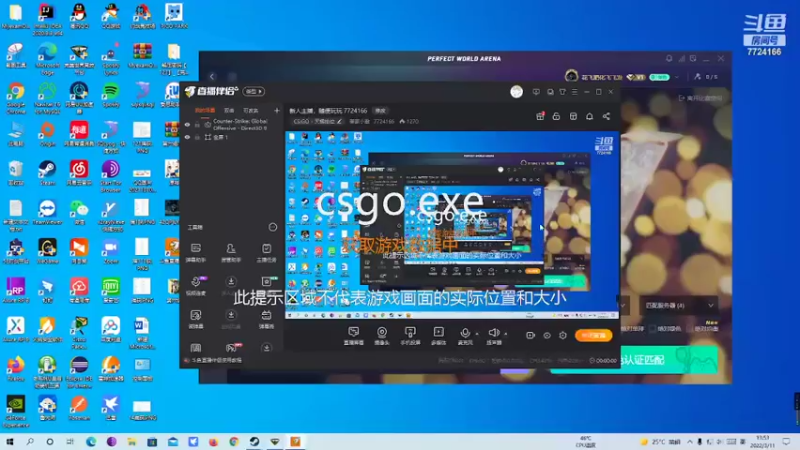Open the 弹幕助手 tool in the toolbox
800x450 pixels.
pos(196,253)
